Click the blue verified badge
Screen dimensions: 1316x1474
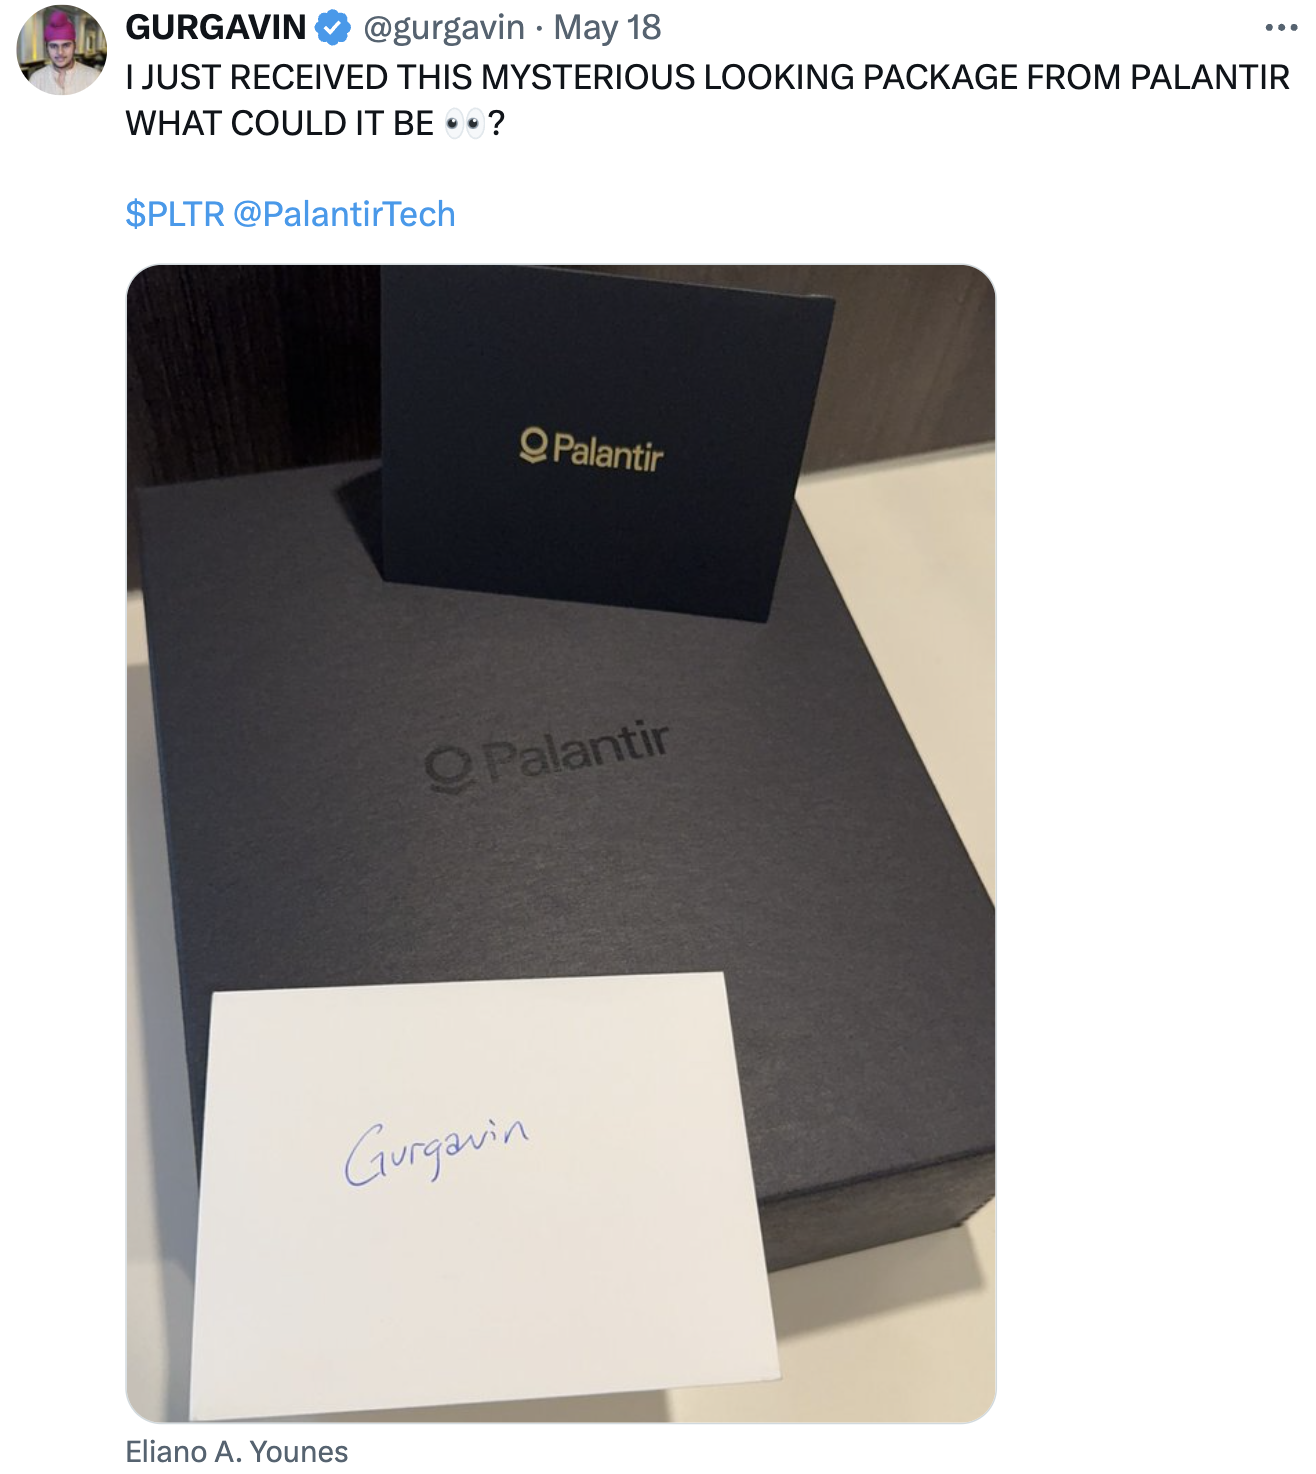[x=333, y=28]
